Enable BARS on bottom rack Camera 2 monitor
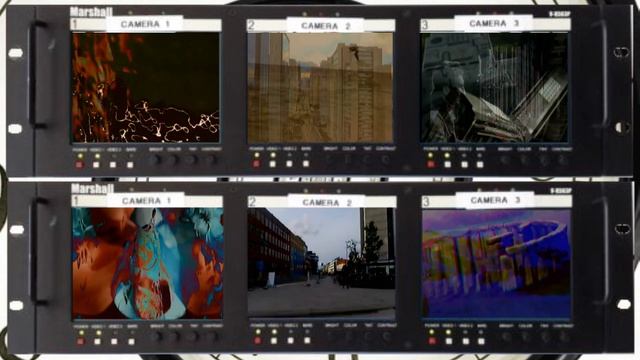Viewport: 640px width, 360px height. tap(307, 341)
